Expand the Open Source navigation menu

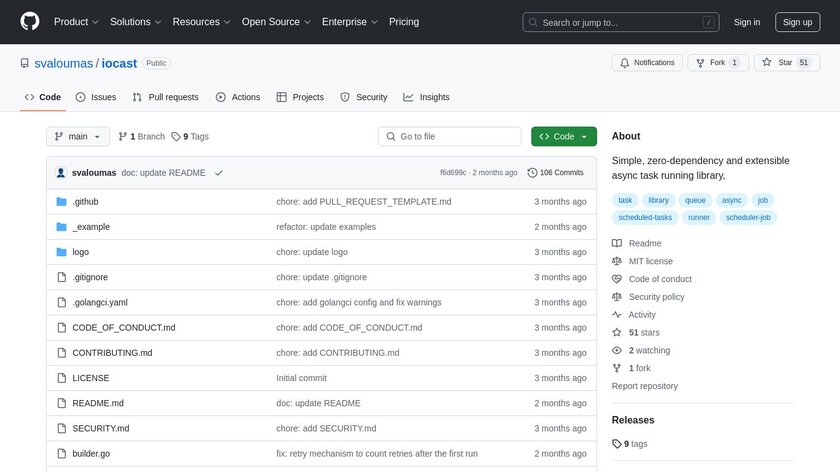tap(275, 22)
